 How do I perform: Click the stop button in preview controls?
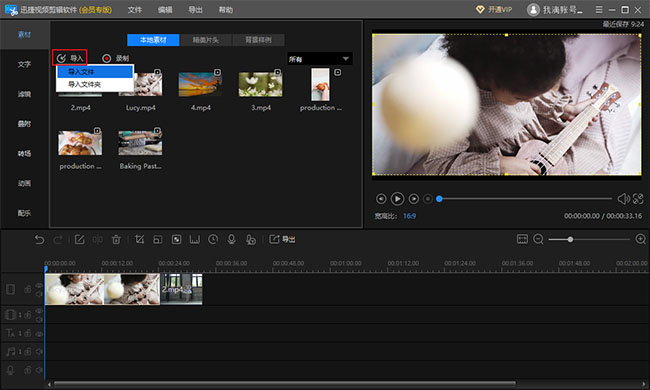[x=428, y=199]
